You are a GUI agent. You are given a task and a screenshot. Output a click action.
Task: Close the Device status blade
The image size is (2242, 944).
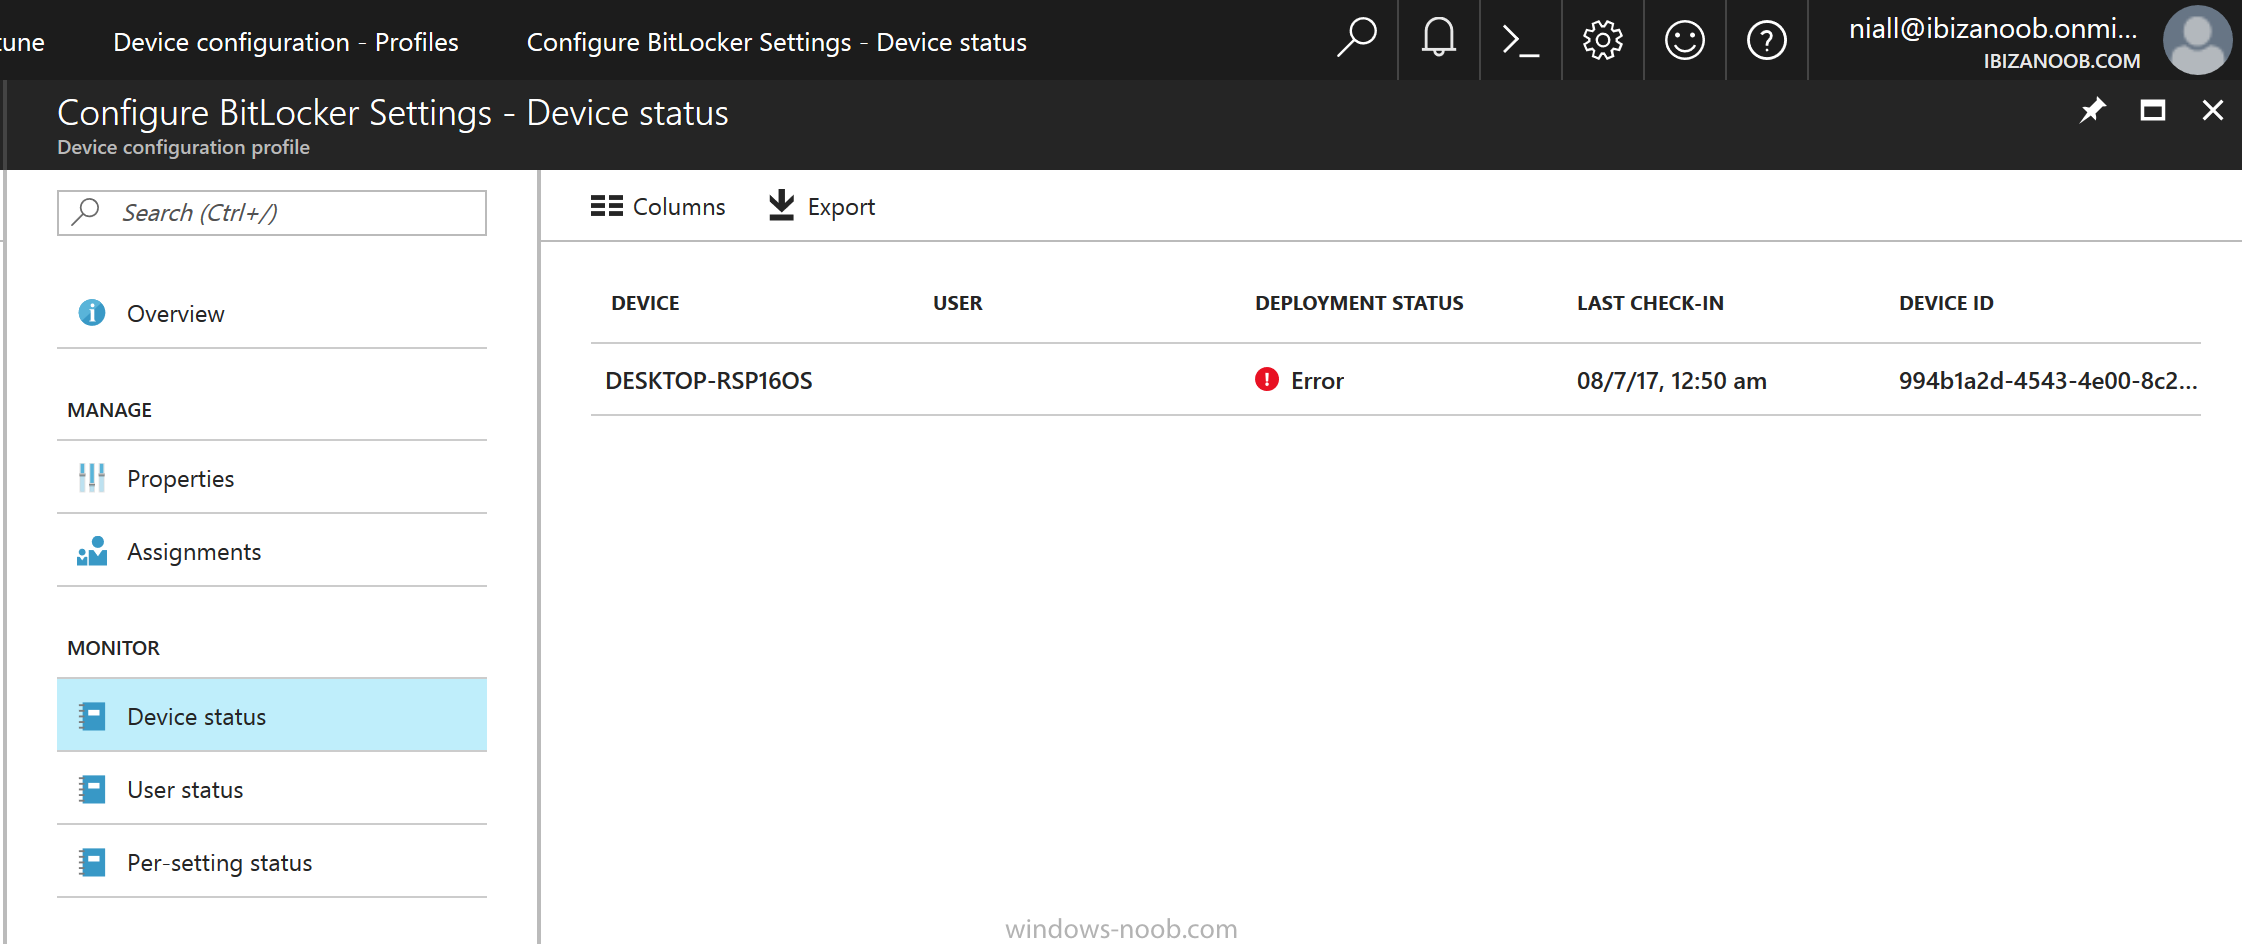[x=2213, y=110]
